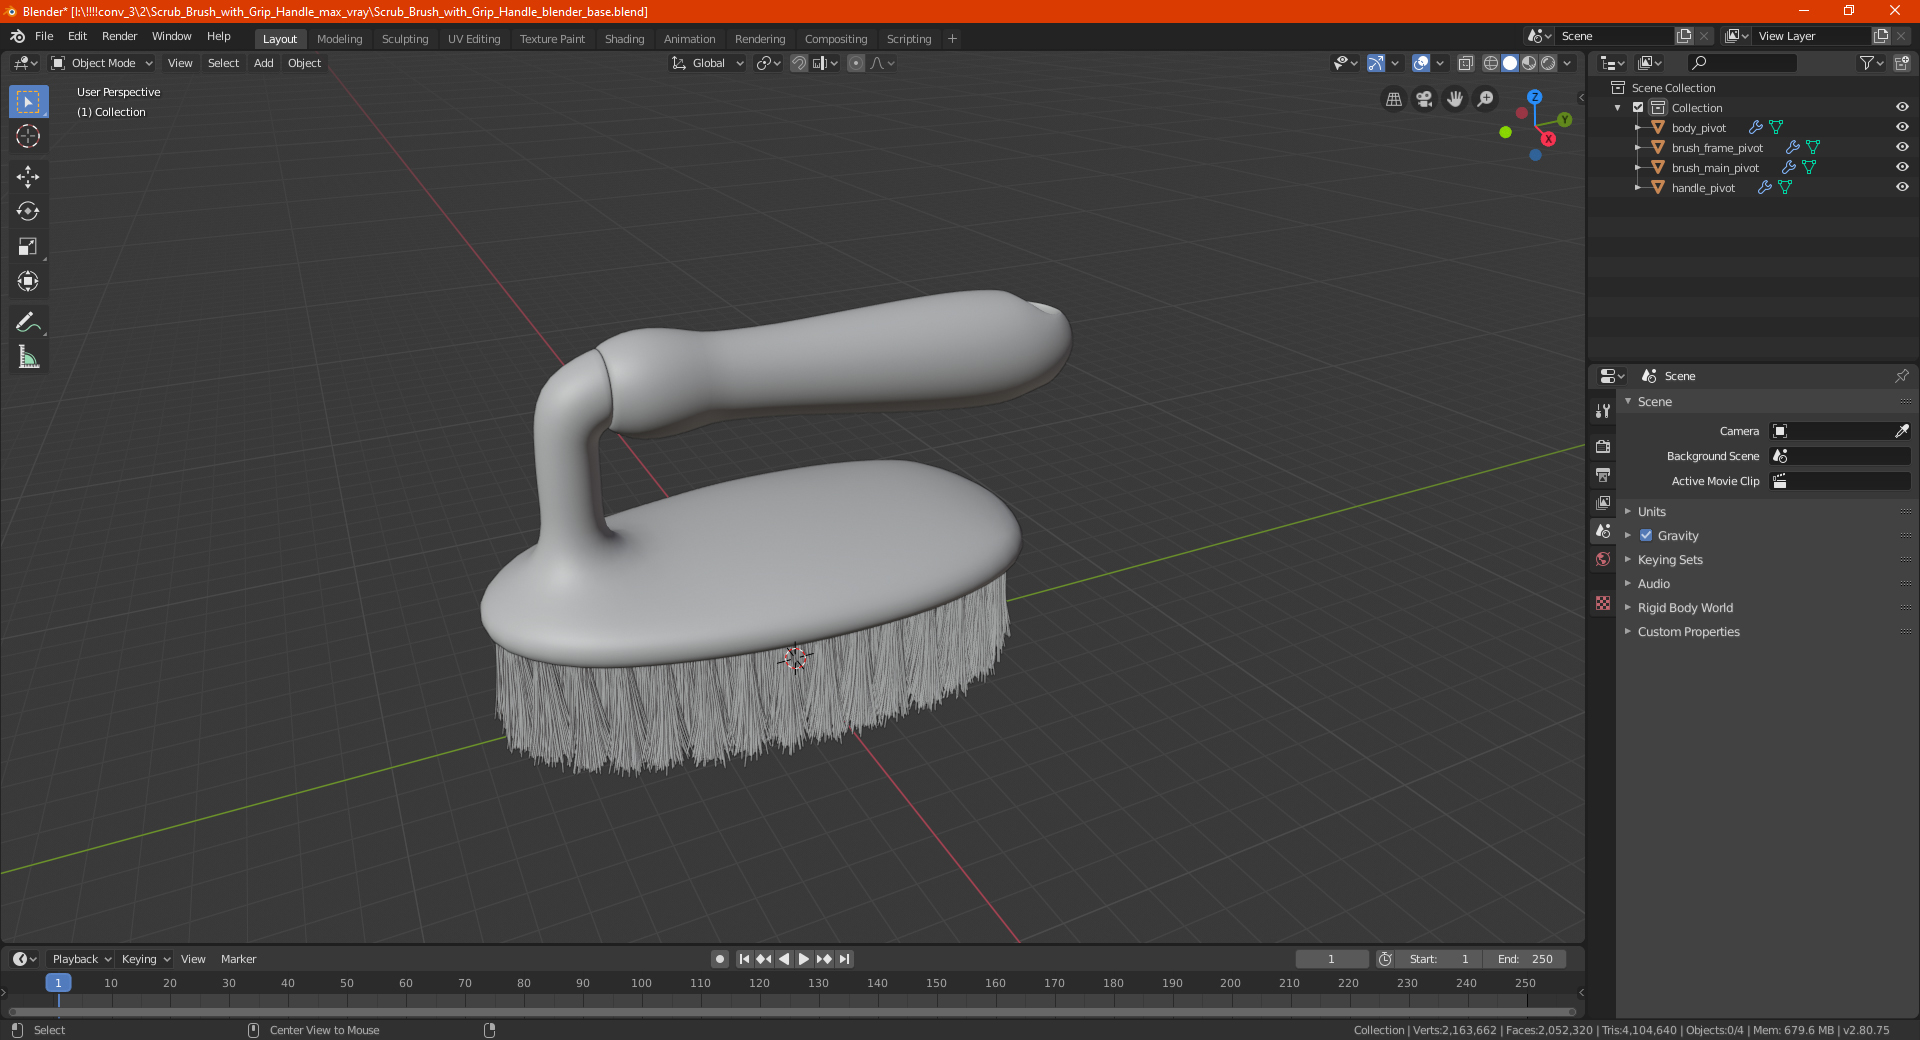Hide handle_pivot in outliner
This screenshot has height=1040, width=1920.
click(x=1902, y=187)
